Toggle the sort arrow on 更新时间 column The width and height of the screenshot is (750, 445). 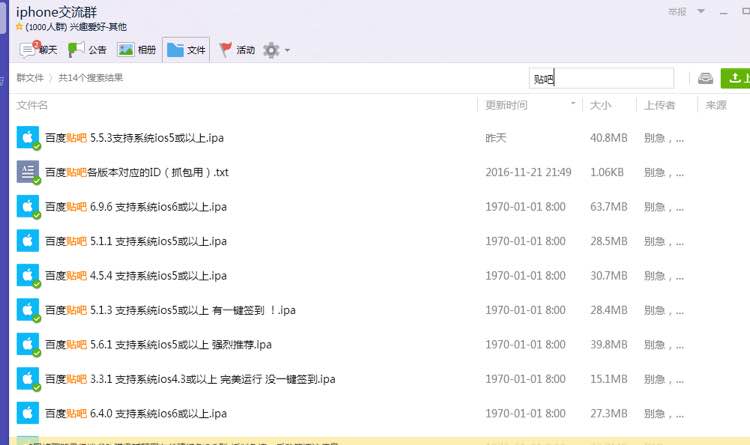pyautogui.click(x=573, y=103)
